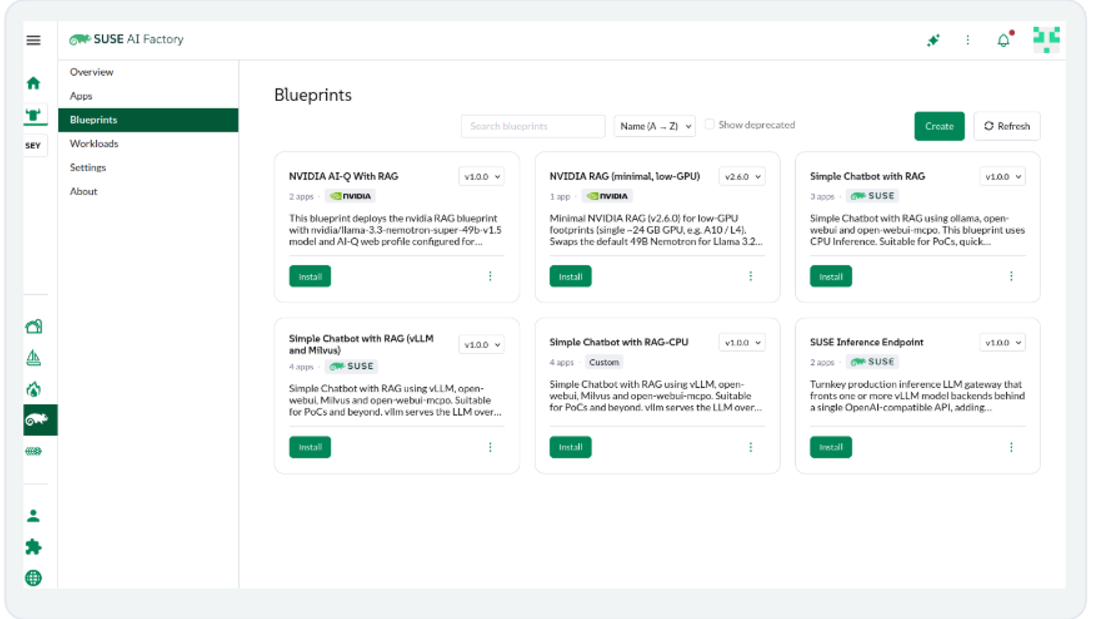Install NVIDIA AI-Q With RAG blueprint
The image size is (1093, 619).
pyautogui.click(x=310, y=277)
